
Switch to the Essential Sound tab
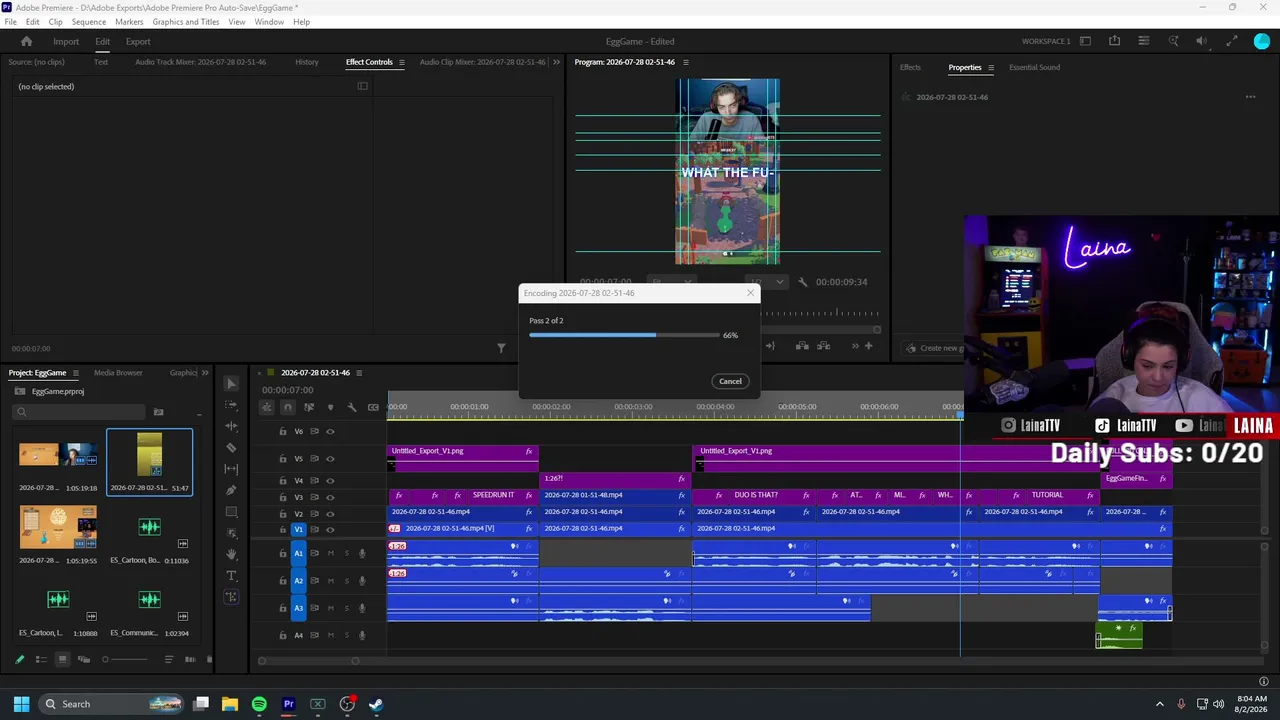point(1034,67)
